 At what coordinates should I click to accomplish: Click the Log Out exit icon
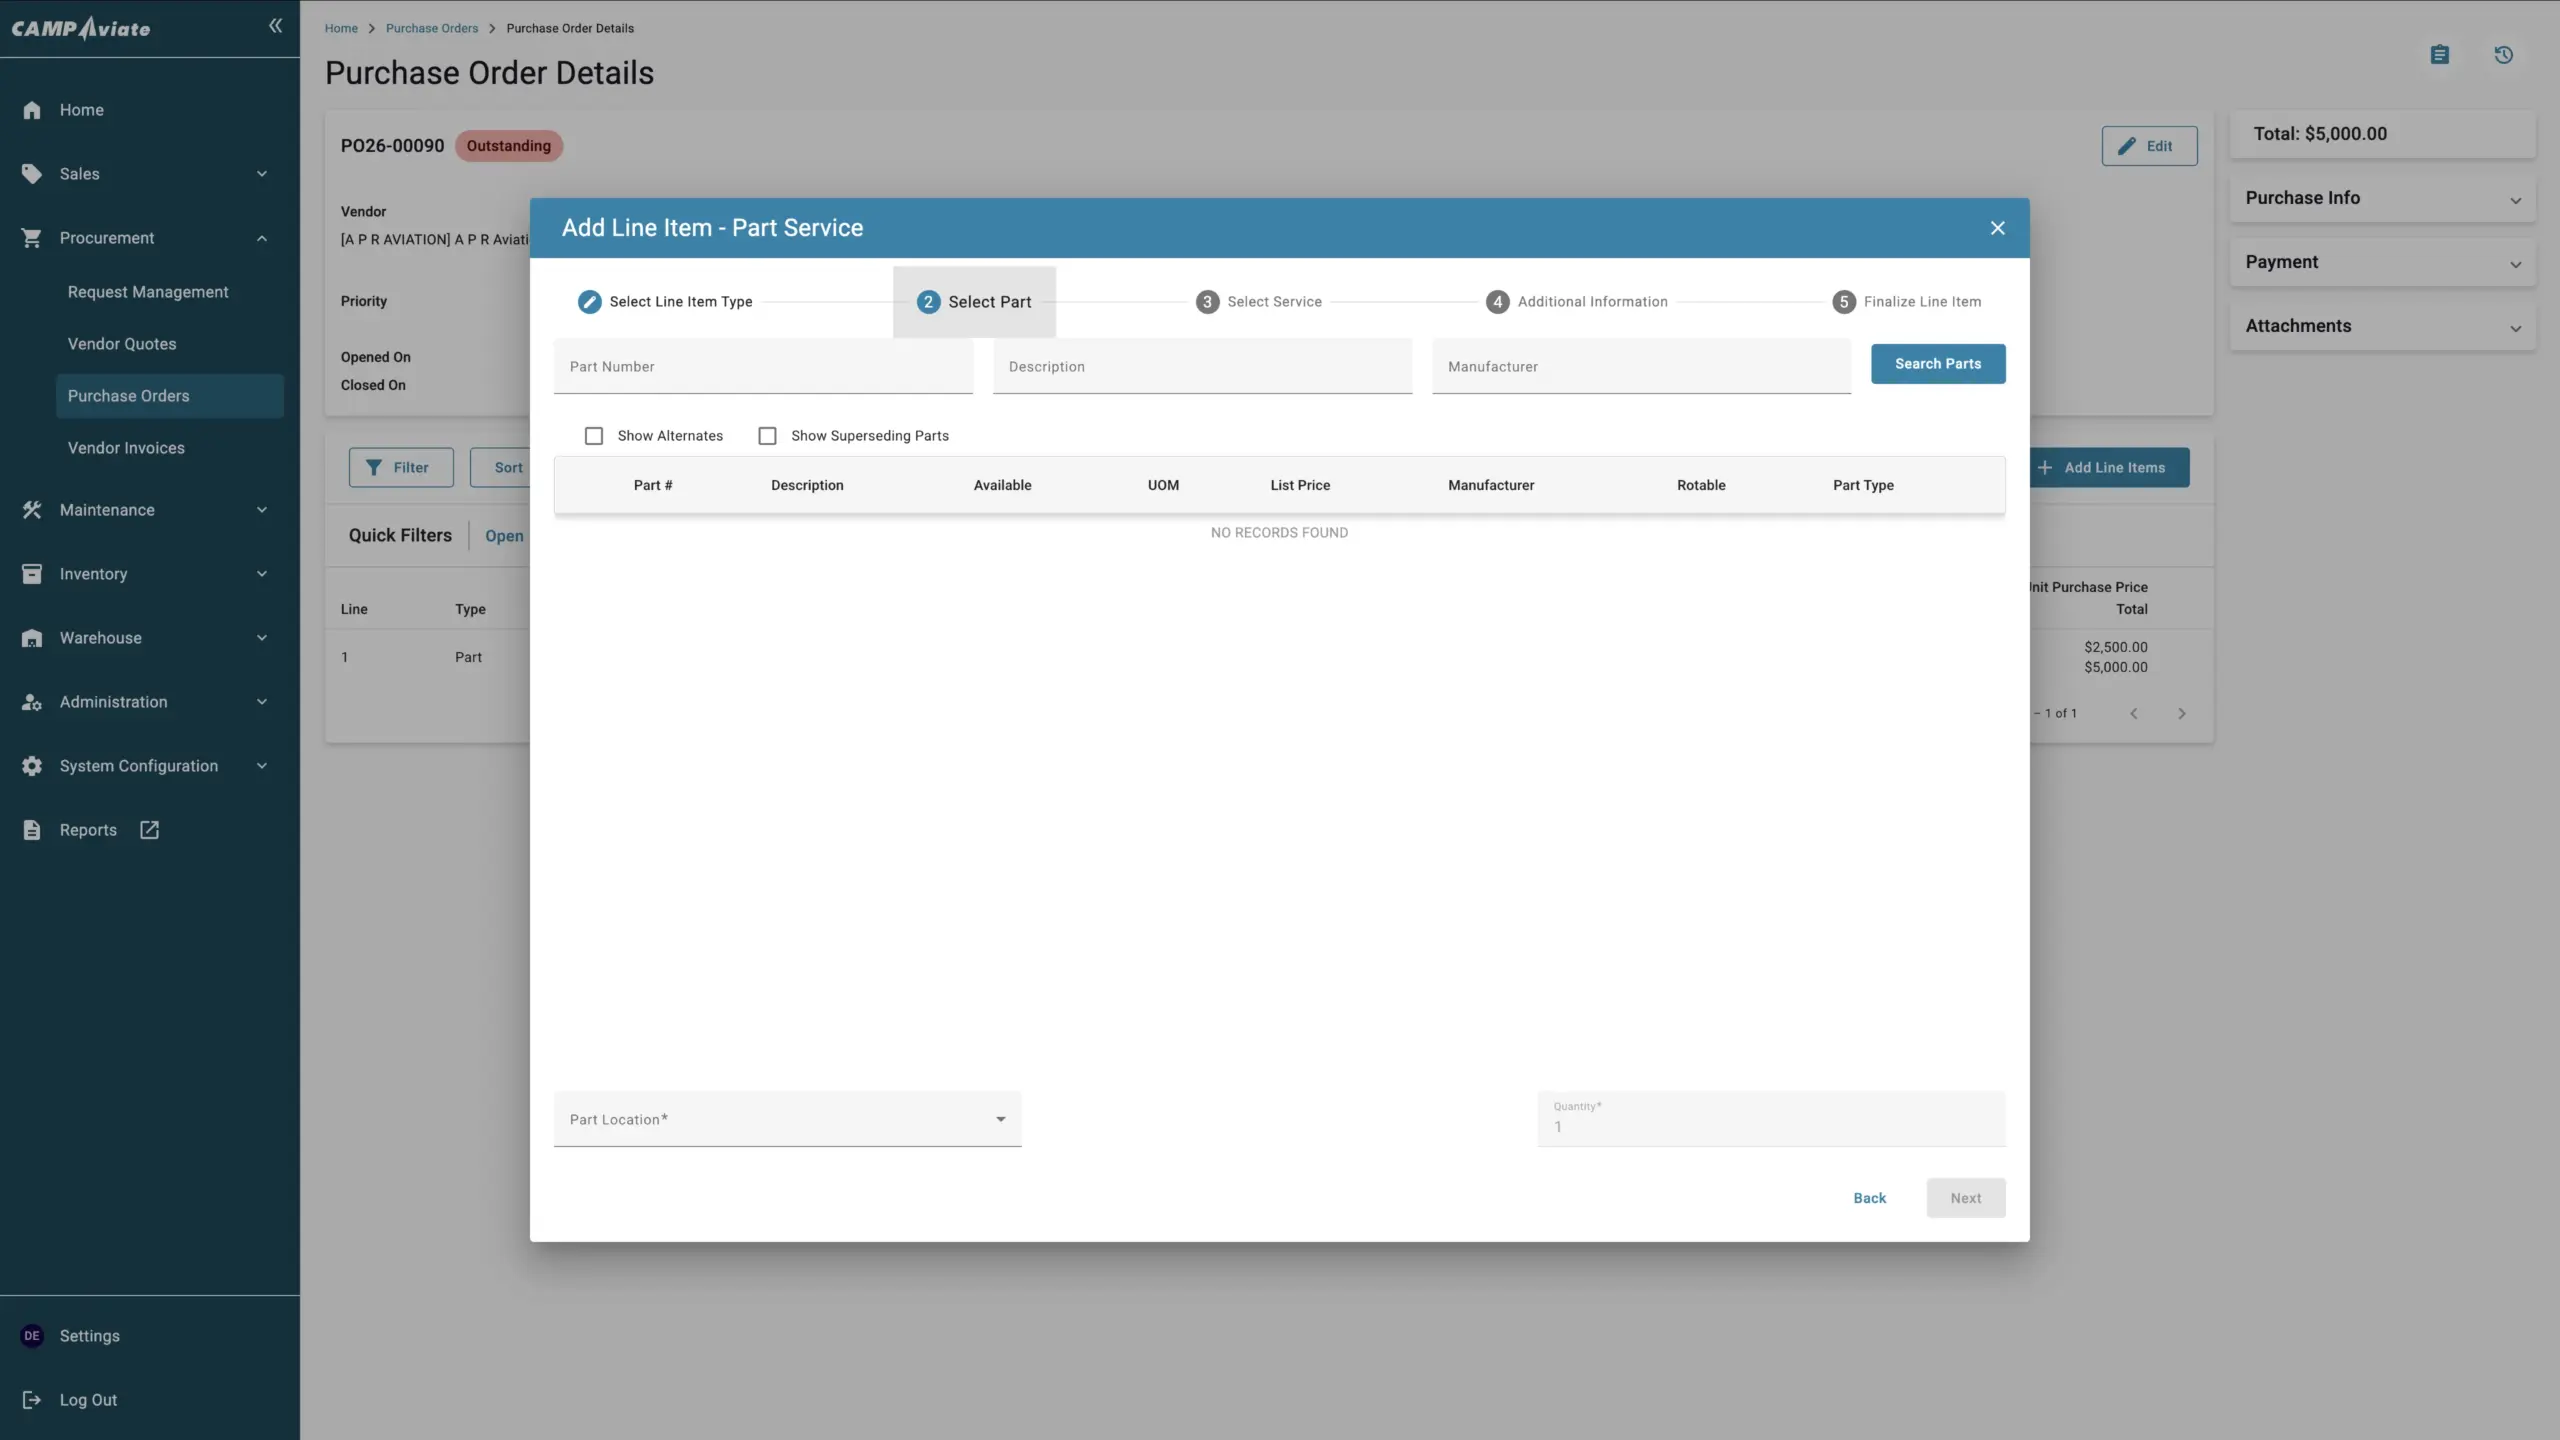[32, 1400]
